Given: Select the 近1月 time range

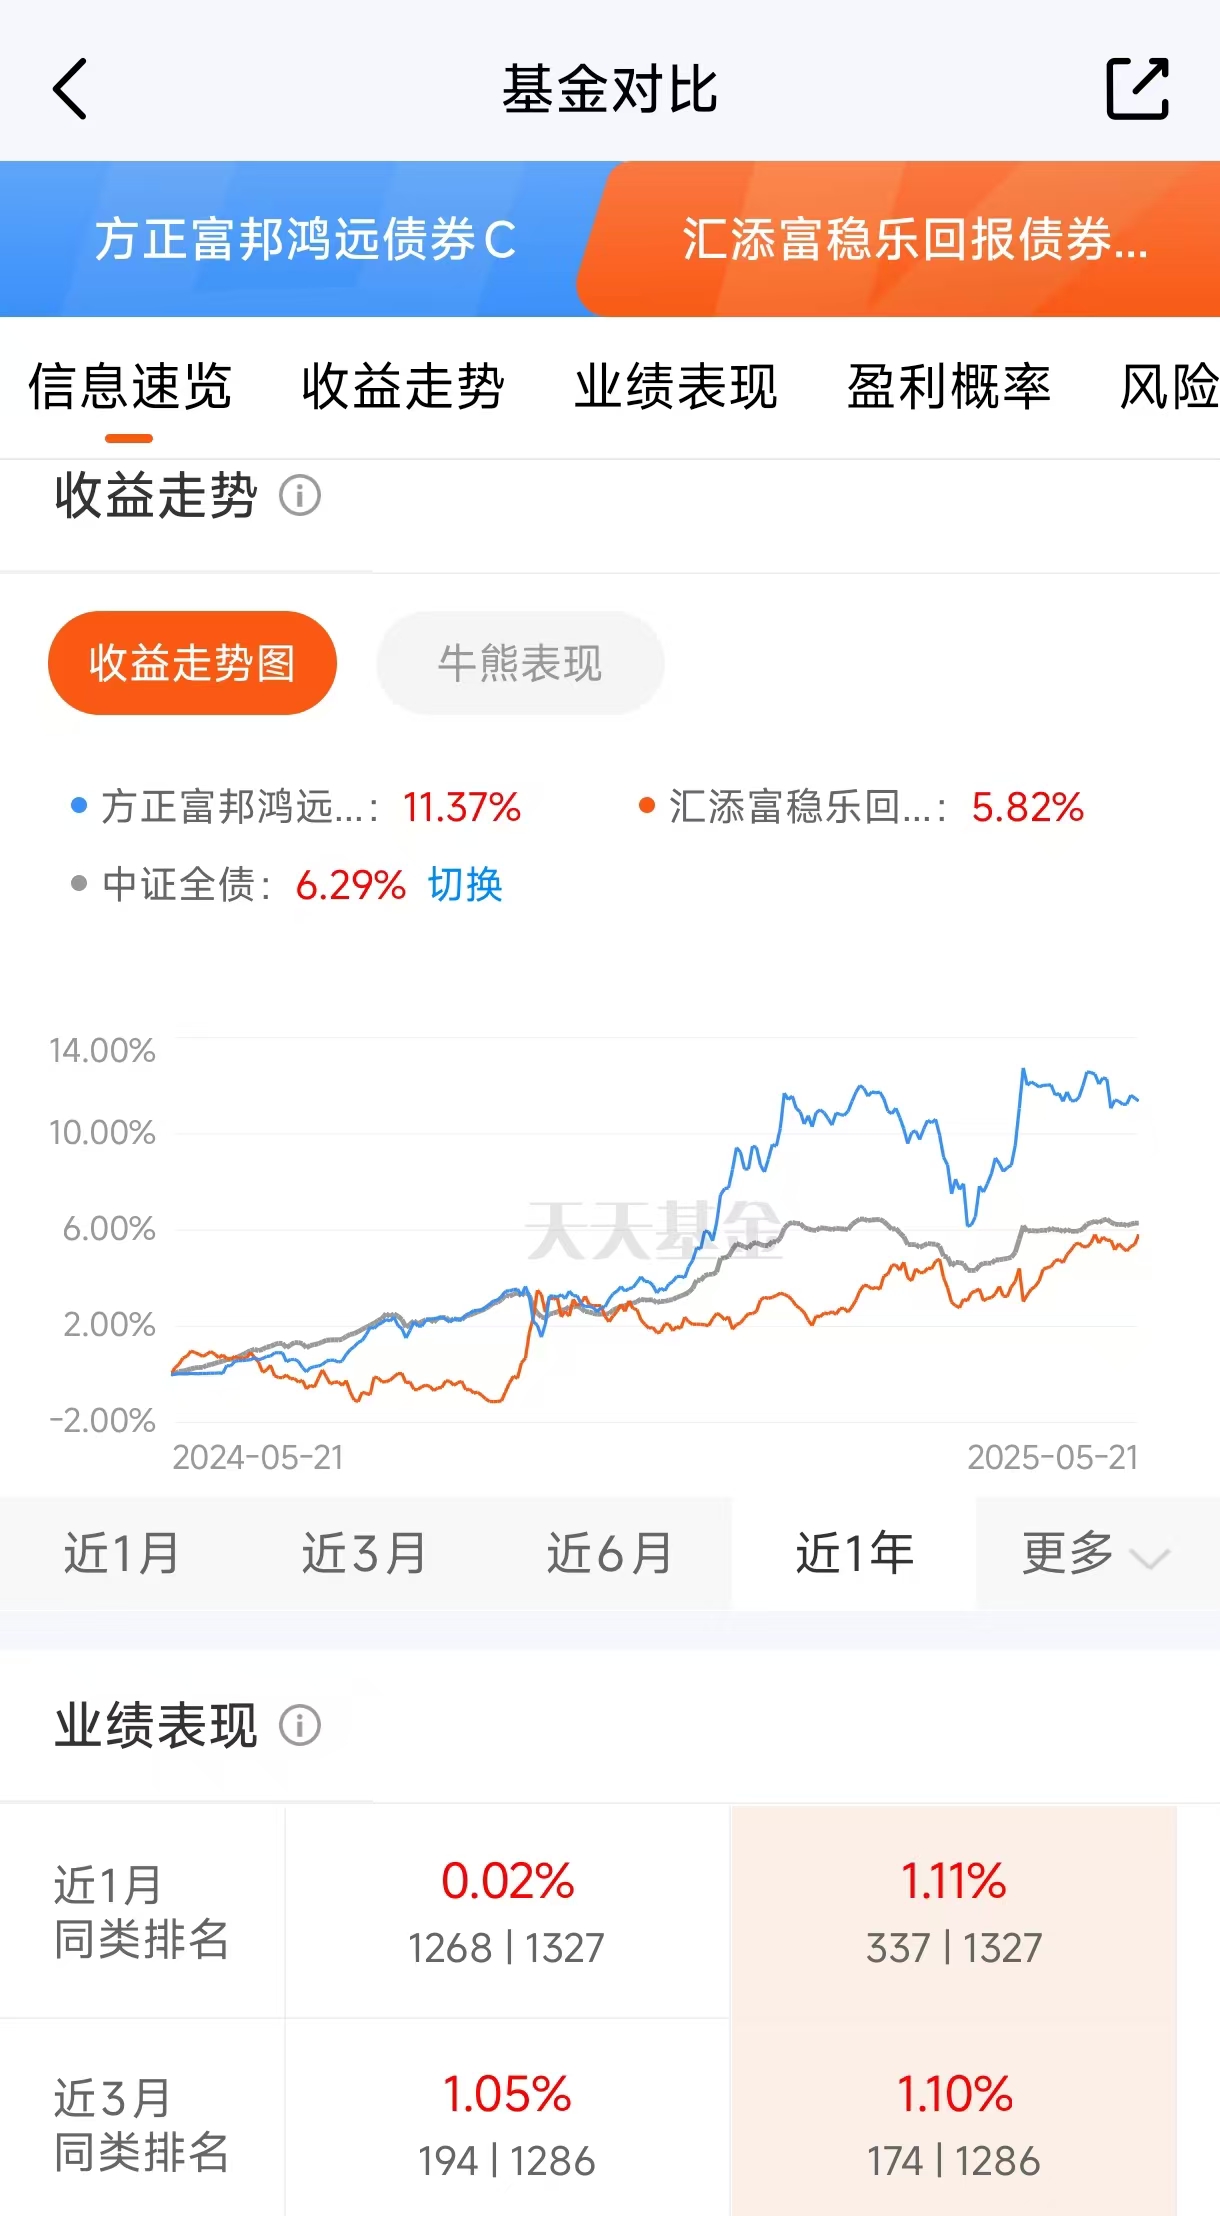Looking at the screenshot, I should coord(122,1554).
